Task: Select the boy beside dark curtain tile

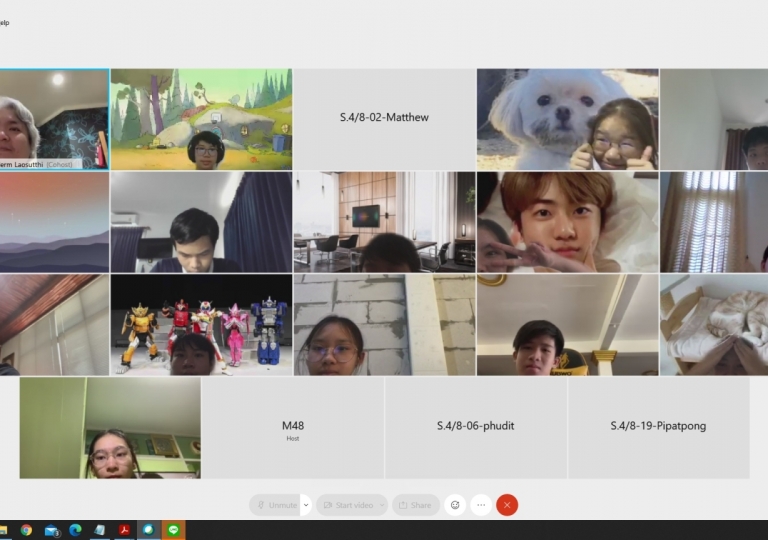Action: point(201,222)
